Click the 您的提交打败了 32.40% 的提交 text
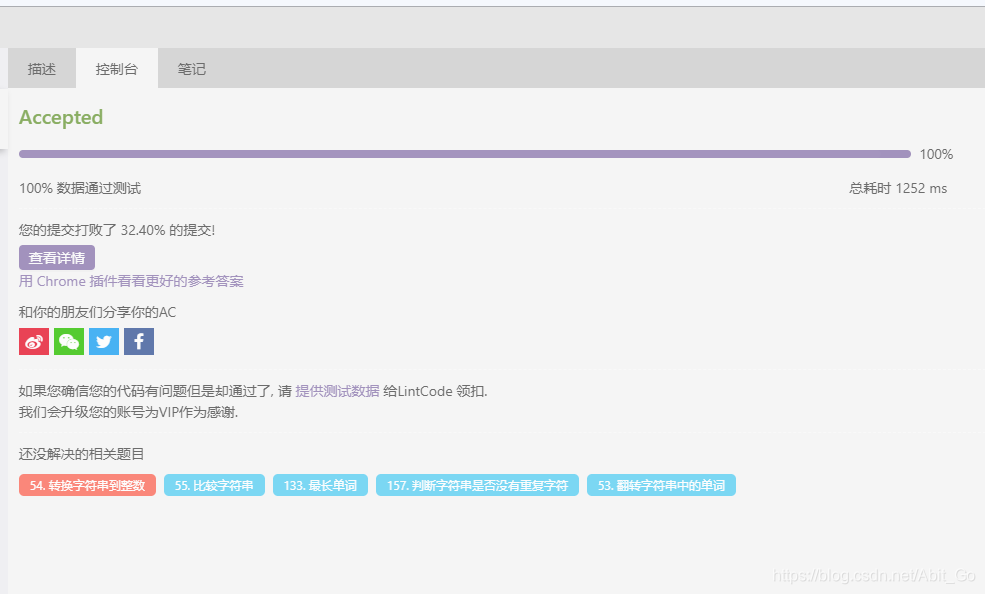Screen dimensions: 985x594 [x=117, y=230]
